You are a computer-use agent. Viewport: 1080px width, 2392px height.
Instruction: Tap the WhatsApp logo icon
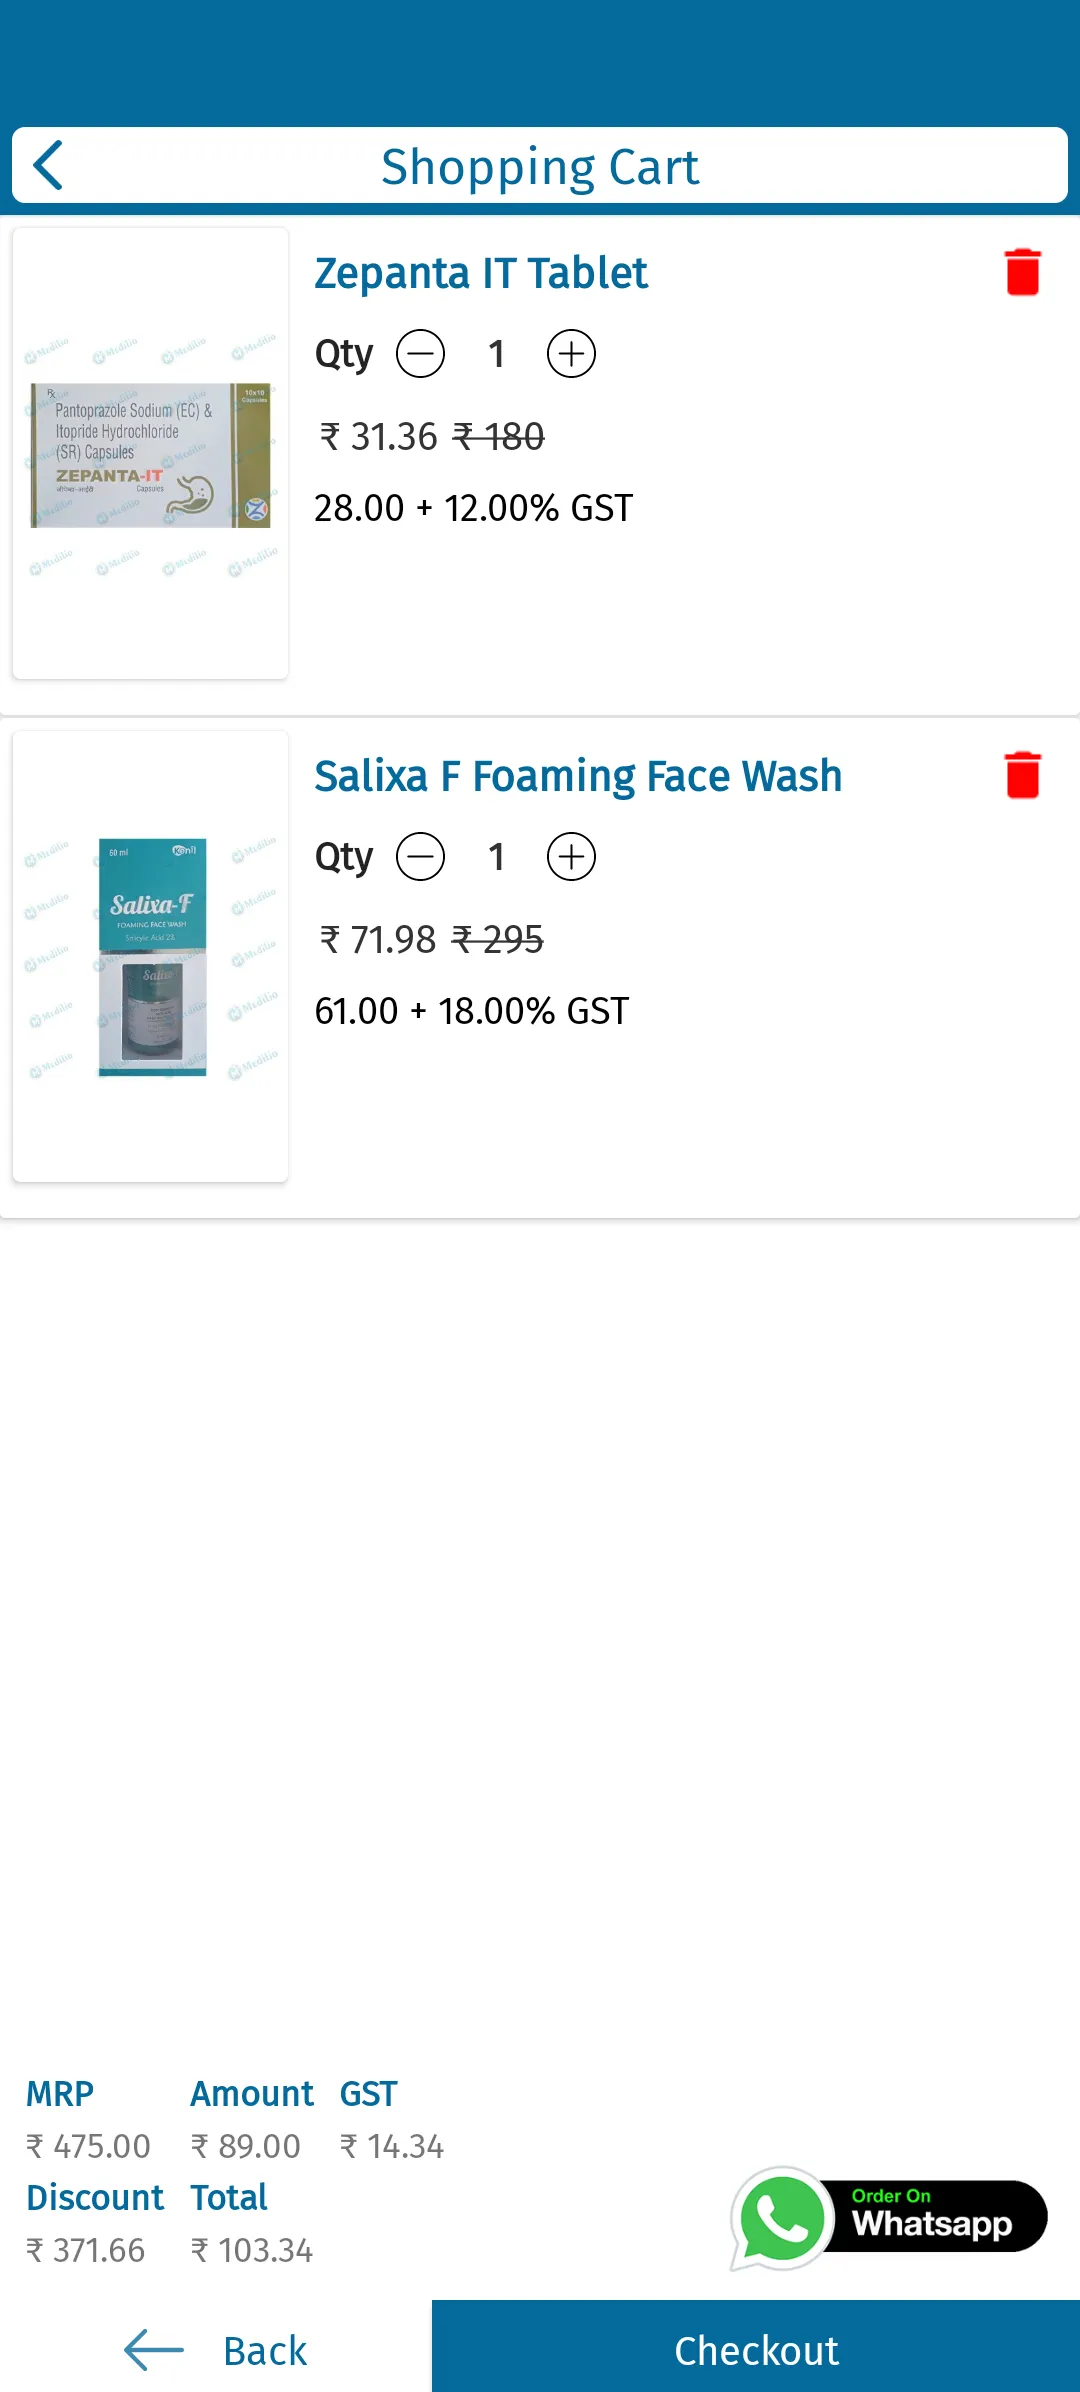[x=782, y=2218]
